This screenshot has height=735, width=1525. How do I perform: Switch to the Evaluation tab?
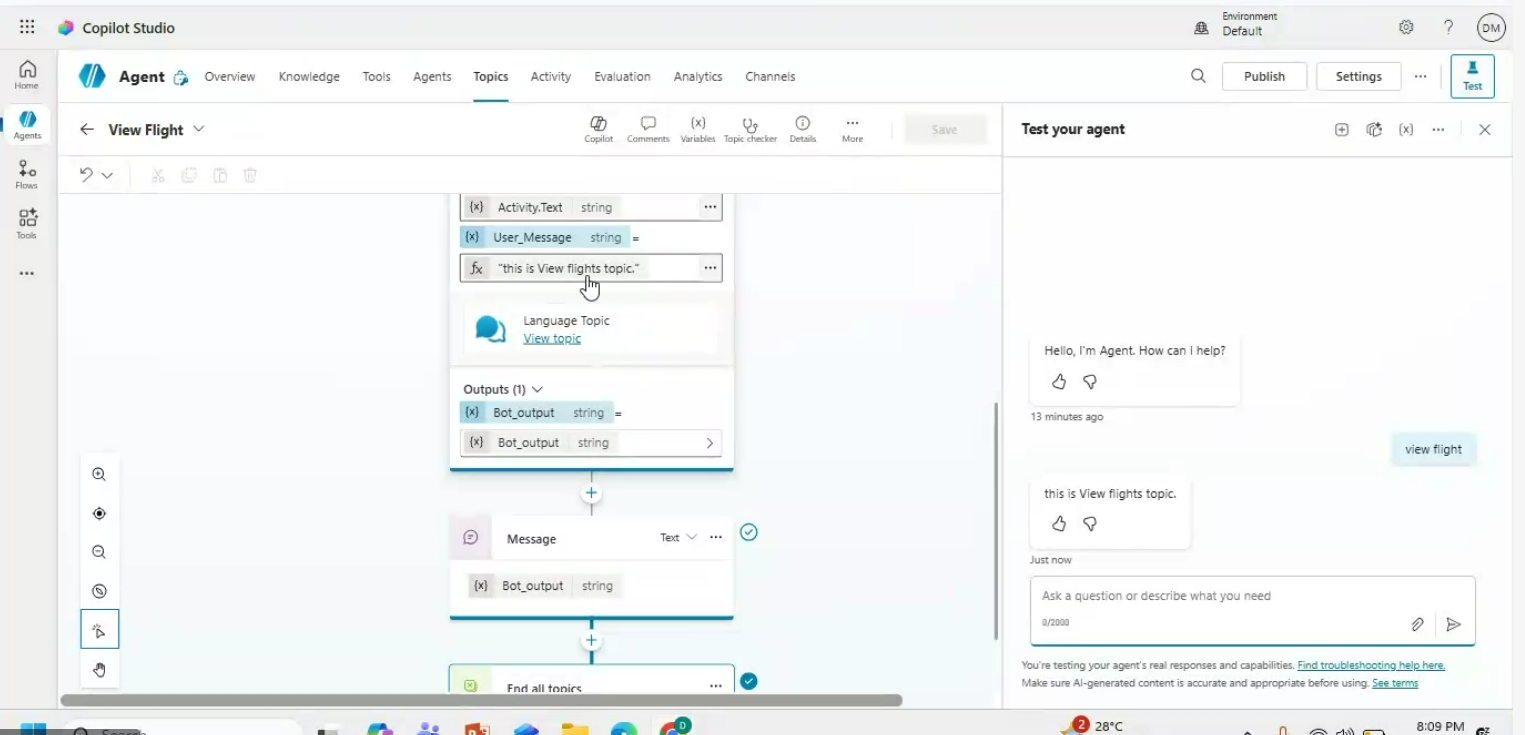(622, 76)
